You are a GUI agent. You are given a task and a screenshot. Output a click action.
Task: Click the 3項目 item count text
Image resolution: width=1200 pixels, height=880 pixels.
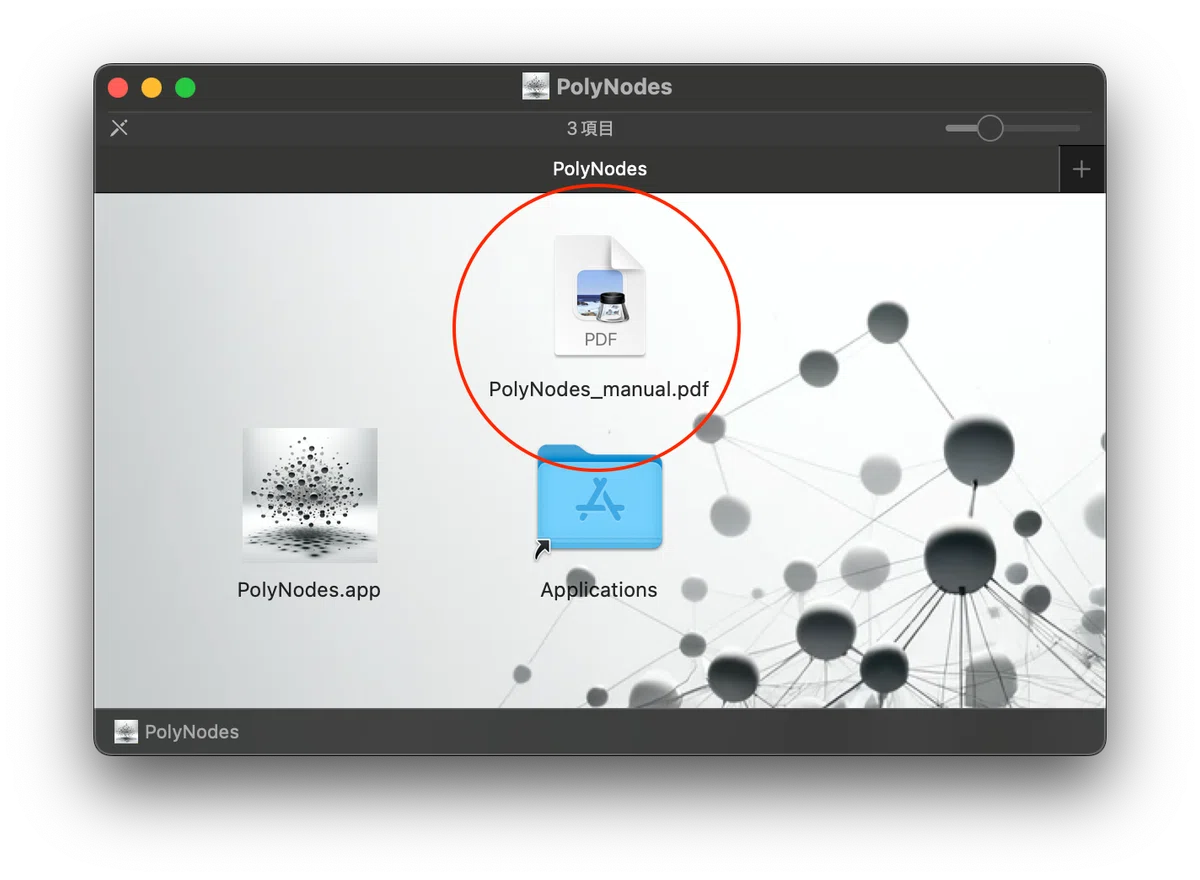coord(590,128)
